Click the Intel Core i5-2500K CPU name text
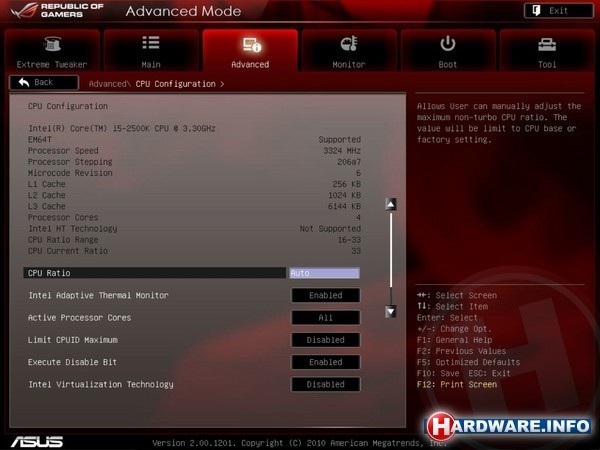Image resolution: width=600 pixels, height=450 pixels. tap(122, 129)
